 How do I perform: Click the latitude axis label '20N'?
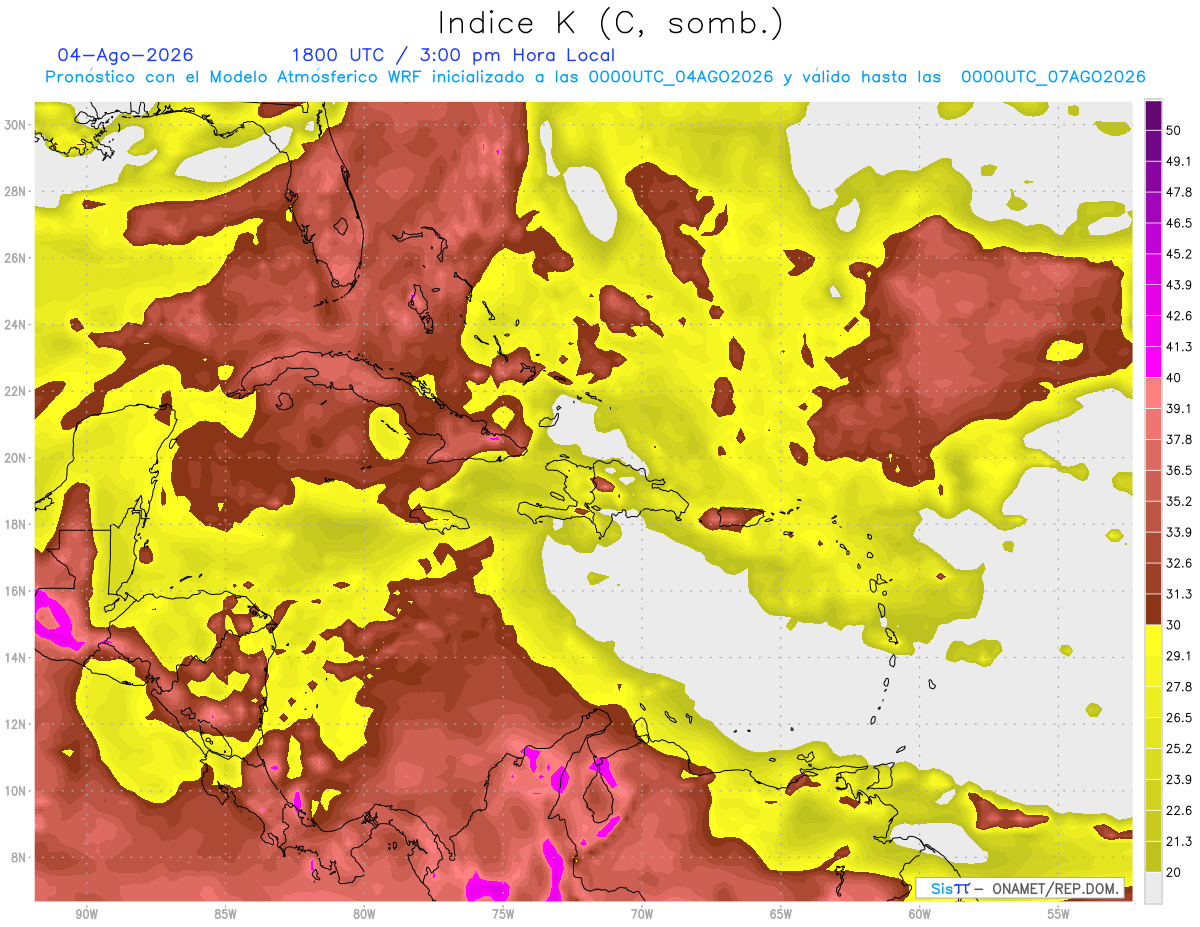pyautogui.click(x=15, y=458)
